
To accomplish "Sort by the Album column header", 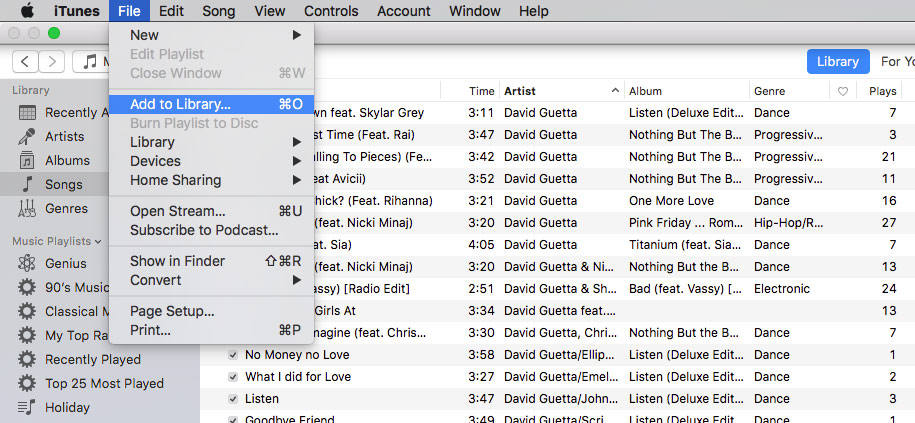I will click(686, 91).
